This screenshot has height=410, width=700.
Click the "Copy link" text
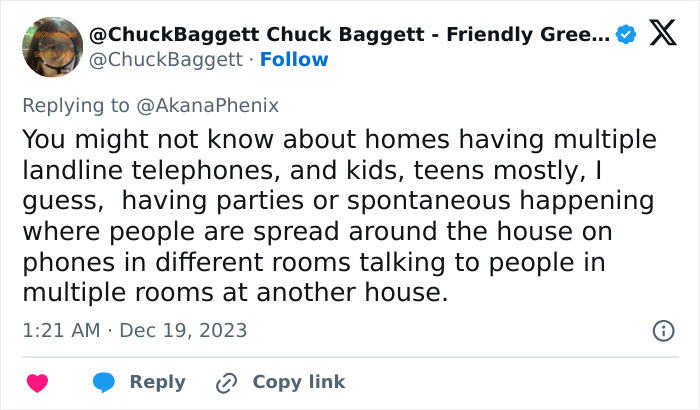click(298, 382)
